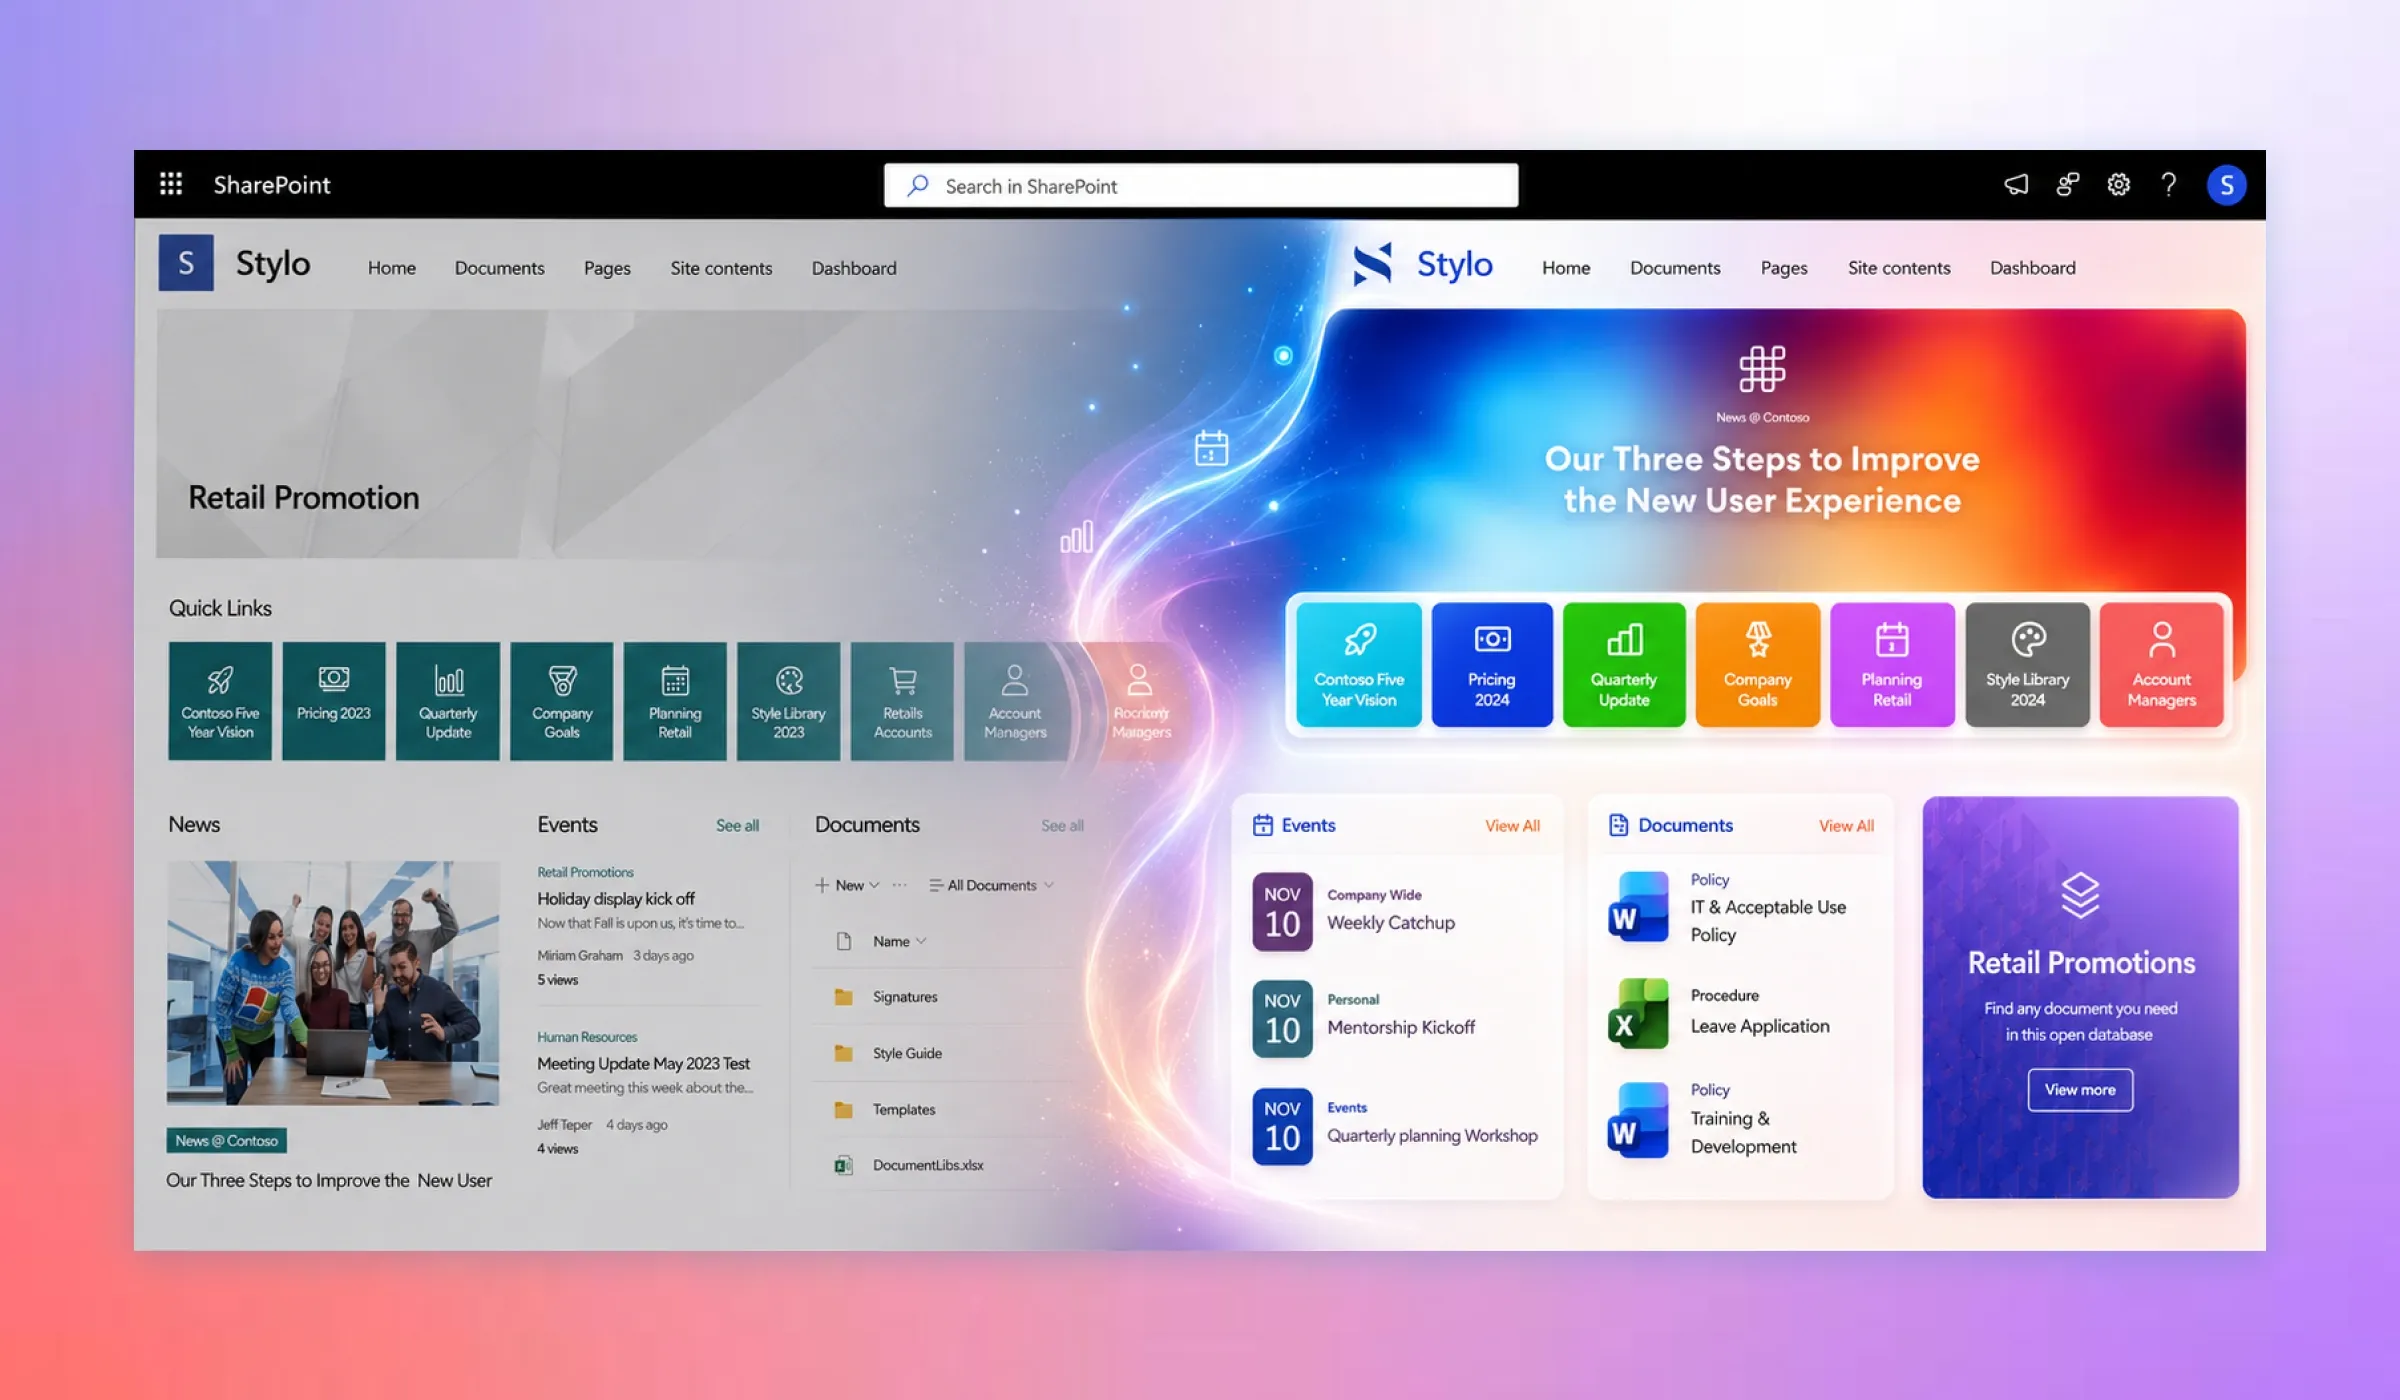2400x1400 pixels.
Task: Click the News @ Contoso tag
Action: (226, 1140)
